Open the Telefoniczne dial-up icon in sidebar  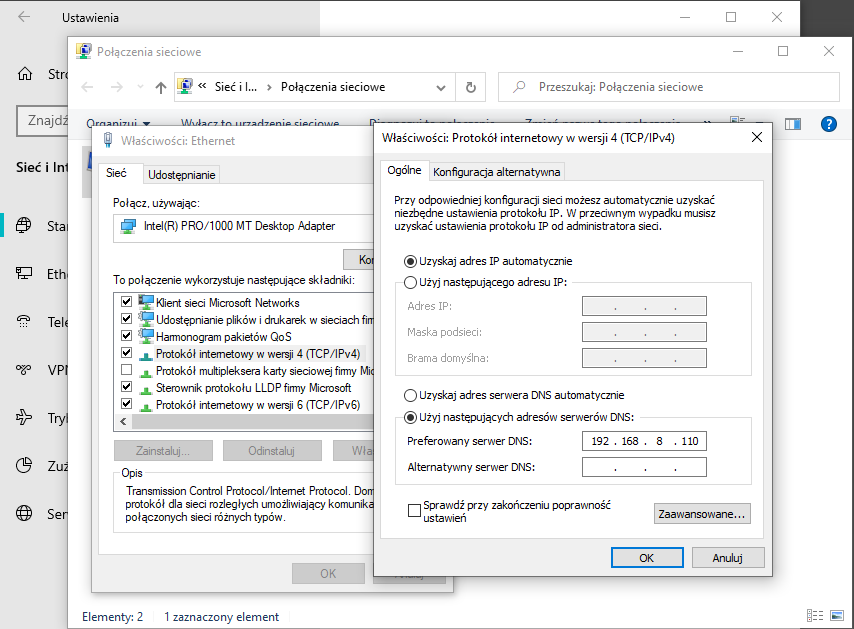tap(24, 321)
